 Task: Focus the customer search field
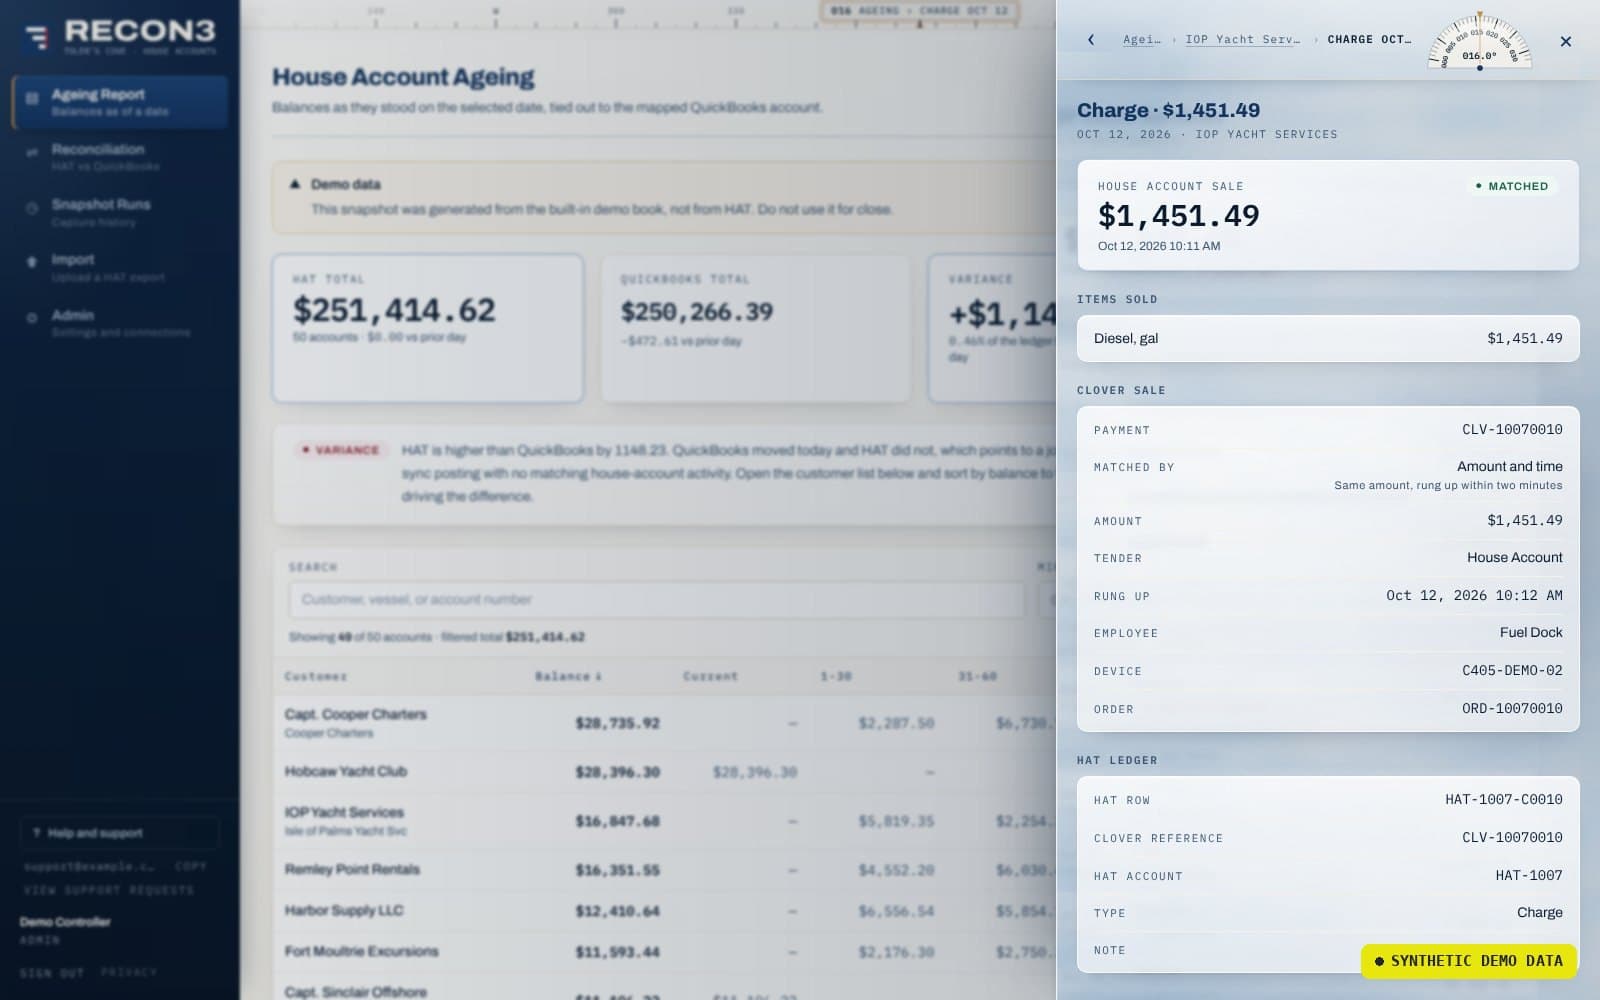[x=656, y=599]
